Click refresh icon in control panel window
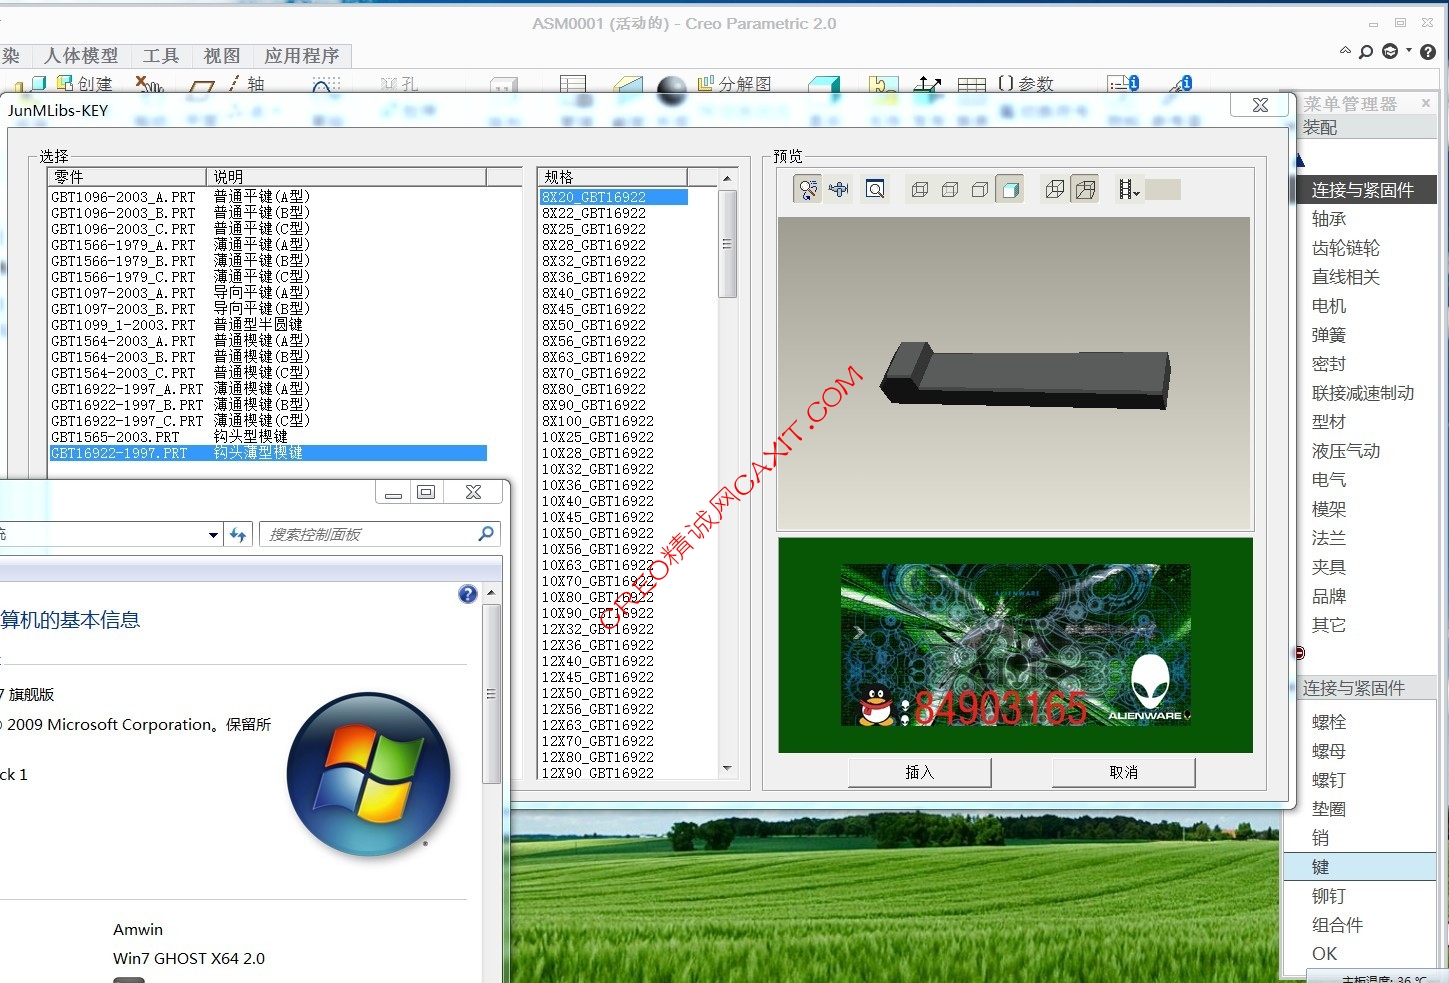The image size is (1449, 983). coord(238,535)
